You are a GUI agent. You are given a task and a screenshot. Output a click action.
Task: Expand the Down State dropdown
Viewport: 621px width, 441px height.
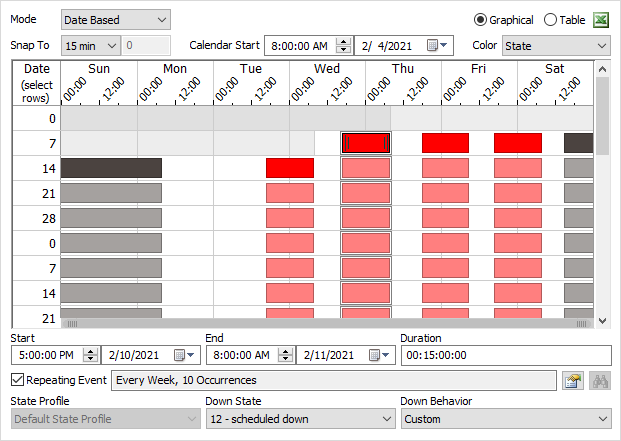click(x=299, y=419)
